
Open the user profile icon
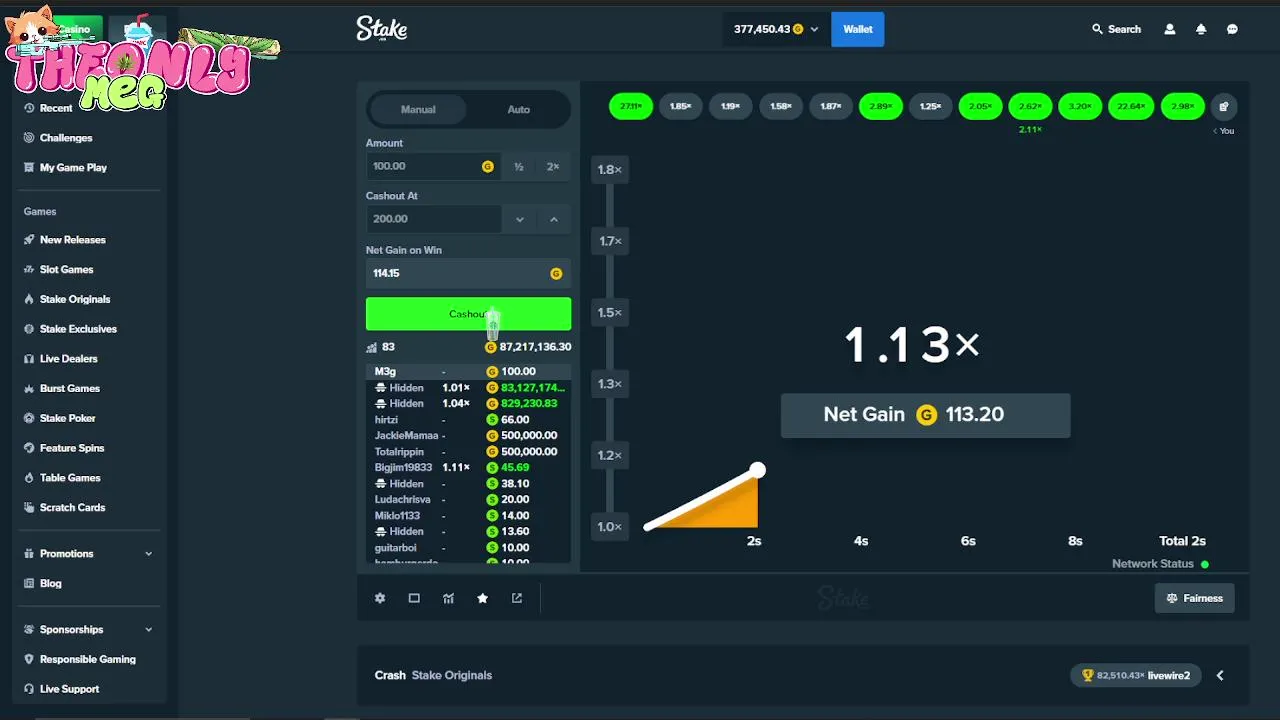point(1170,29)
